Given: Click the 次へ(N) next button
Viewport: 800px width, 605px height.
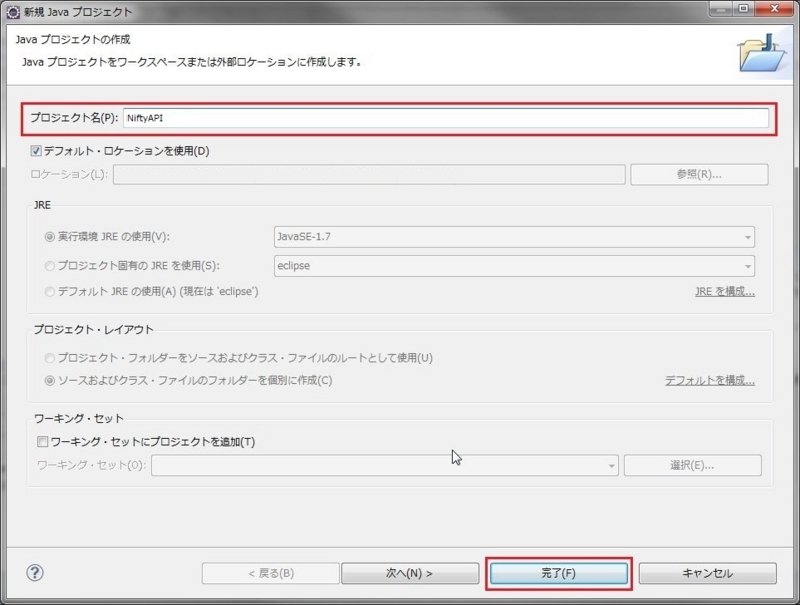Looking at the screenshot, I should [408, 573].
